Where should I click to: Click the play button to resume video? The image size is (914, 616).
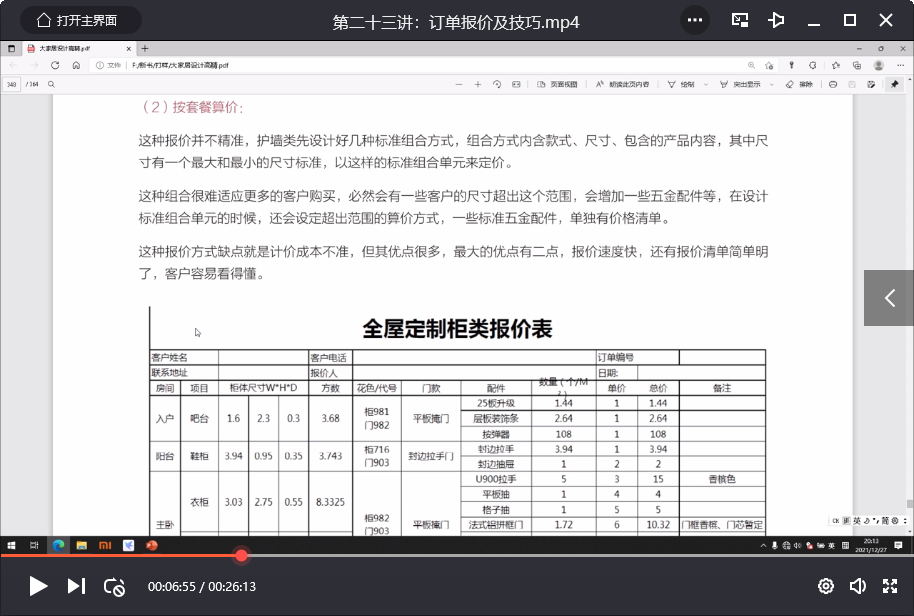[38, 586]
